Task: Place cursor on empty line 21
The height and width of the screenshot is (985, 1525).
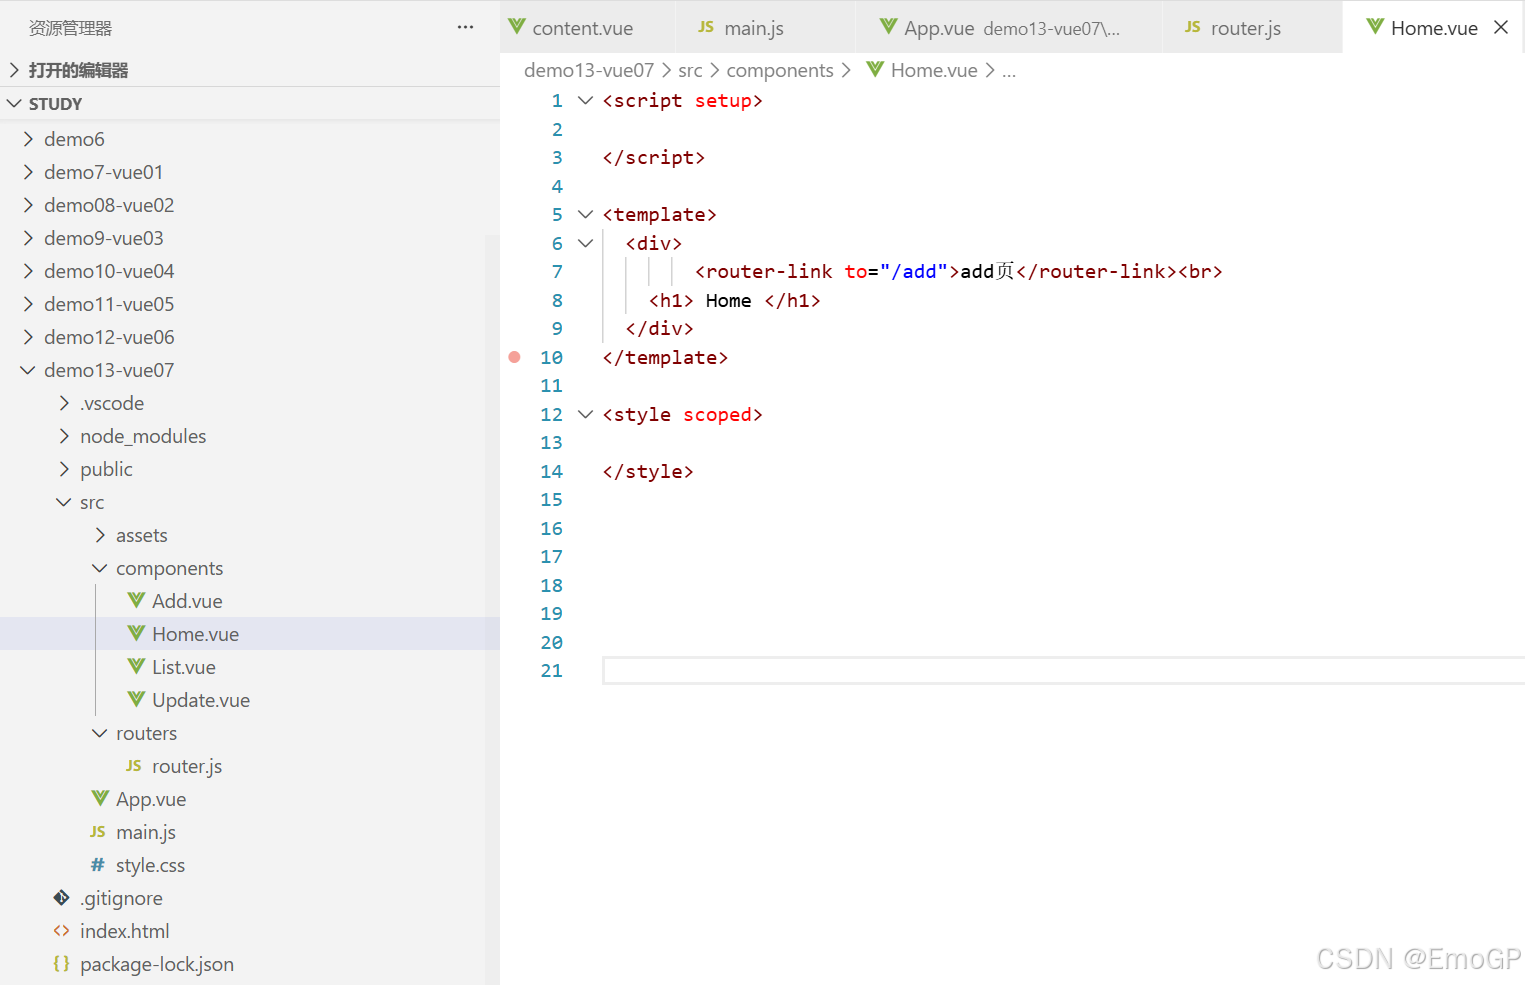Action: (1063, 670)
